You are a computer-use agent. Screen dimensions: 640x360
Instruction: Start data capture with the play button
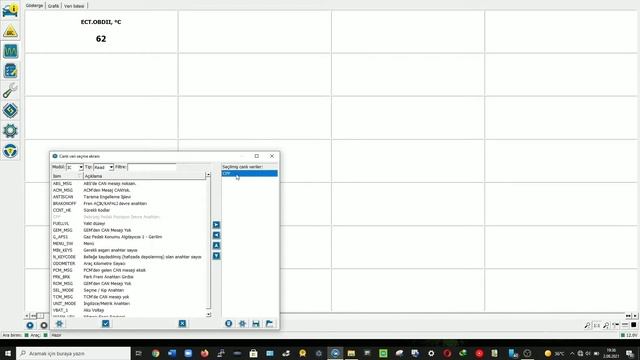pyautogui.click(x=30, y=325)
